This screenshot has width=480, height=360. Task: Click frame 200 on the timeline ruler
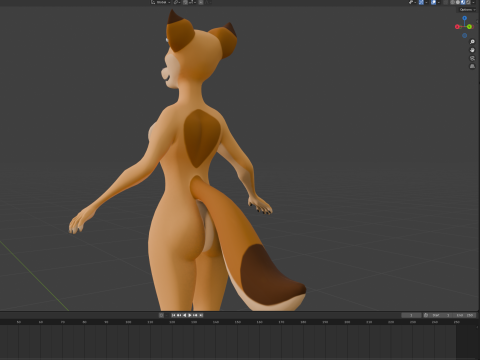pos(347,322)
